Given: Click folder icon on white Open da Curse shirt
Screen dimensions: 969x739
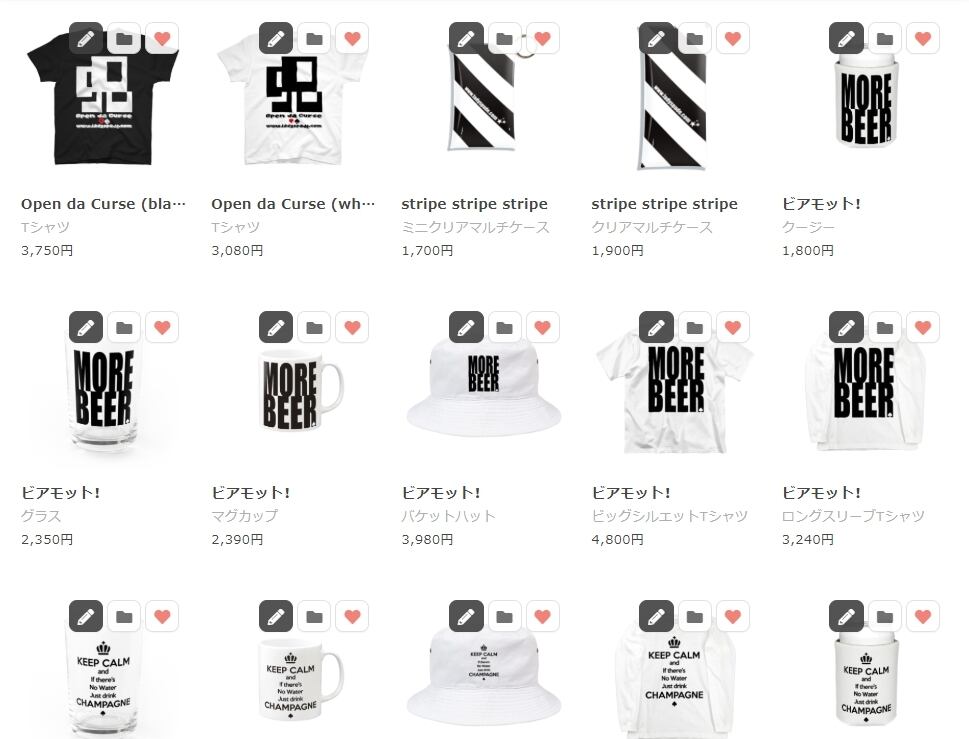Looking at the screenshot, I should (x=314, y=38).
